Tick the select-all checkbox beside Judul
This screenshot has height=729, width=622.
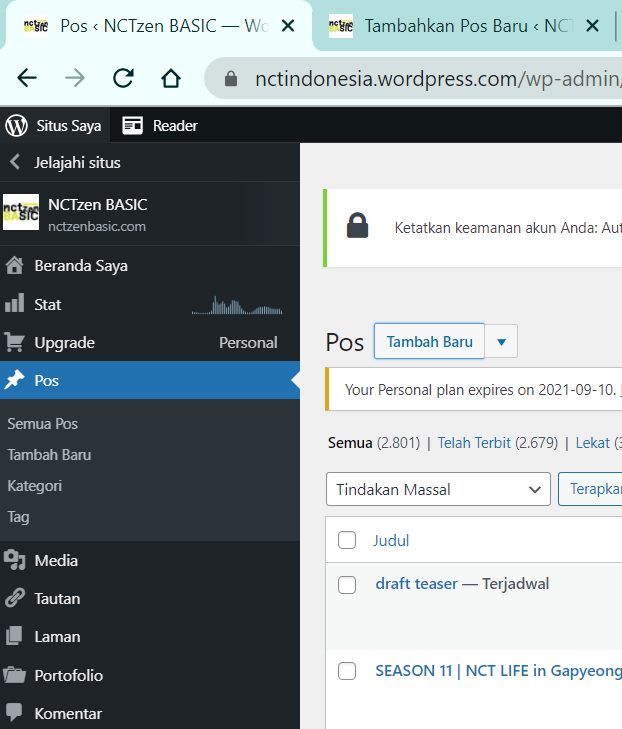(347, 541)
